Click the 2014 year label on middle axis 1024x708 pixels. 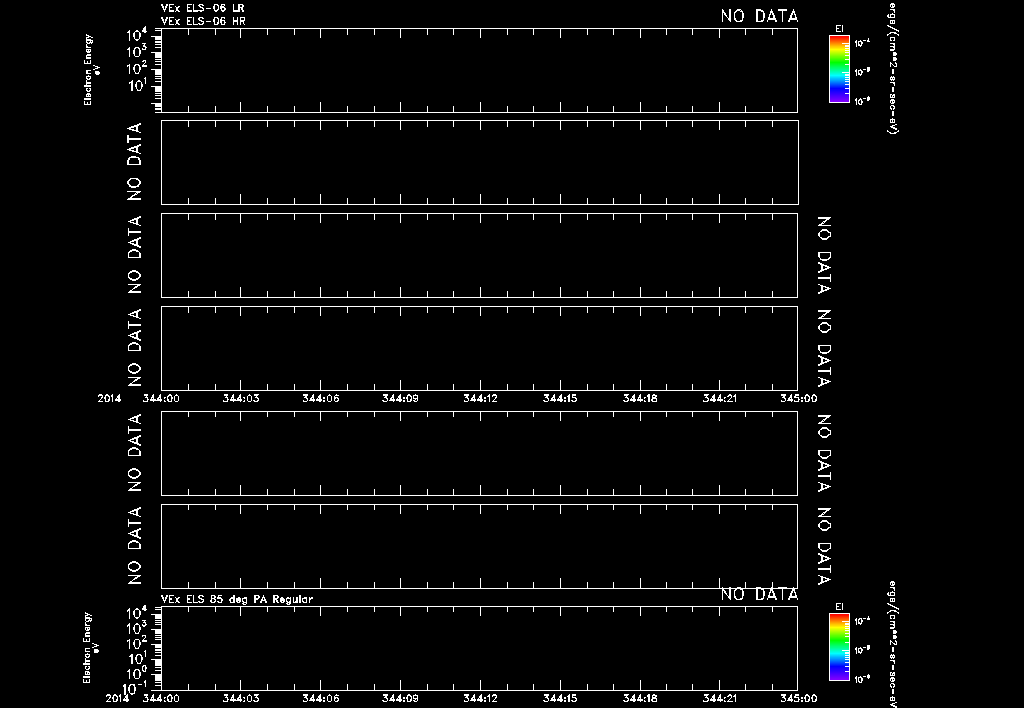[x=109, y=398]
